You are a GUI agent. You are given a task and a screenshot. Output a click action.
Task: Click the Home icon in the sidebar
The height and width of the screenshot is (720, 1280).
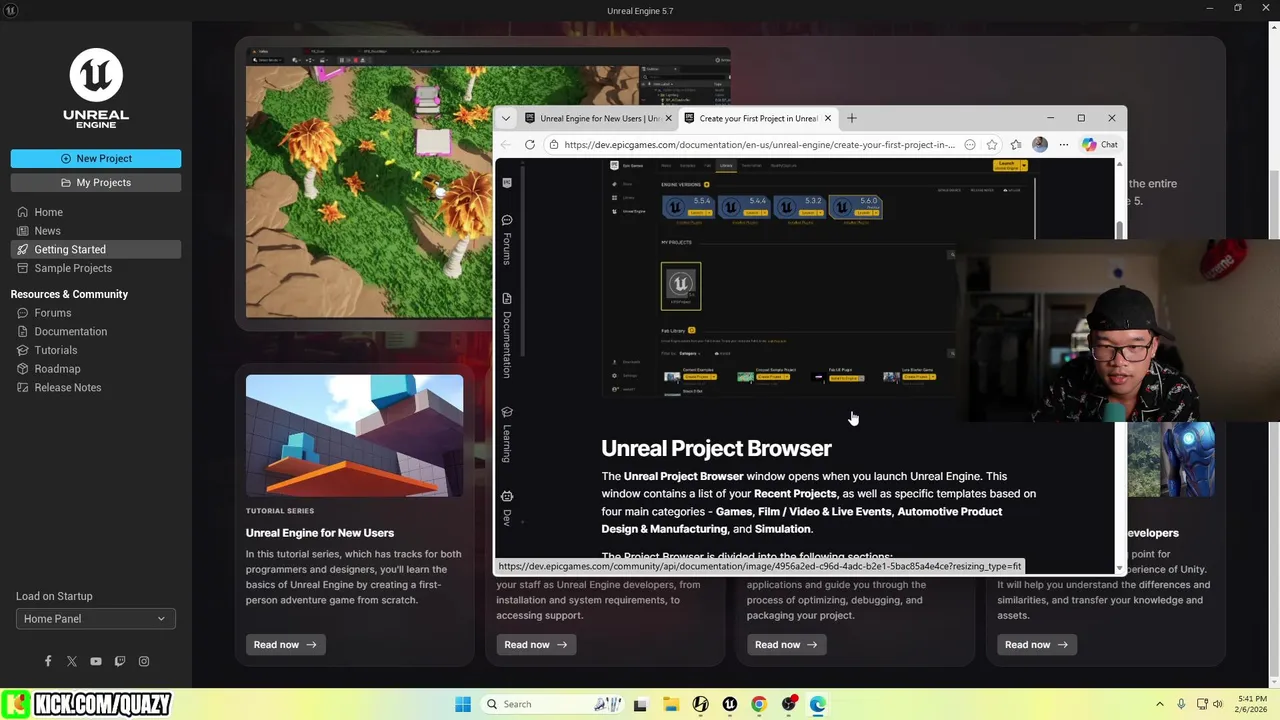click(x=22, y=212)
